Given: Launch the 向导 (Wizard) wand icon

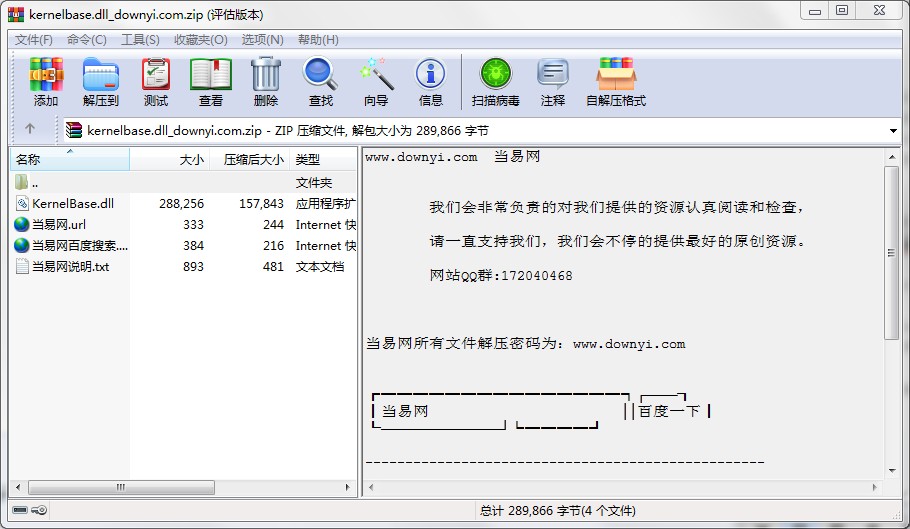Looking at the screenshot, I should pyautogui.click(x=376, y=75).
